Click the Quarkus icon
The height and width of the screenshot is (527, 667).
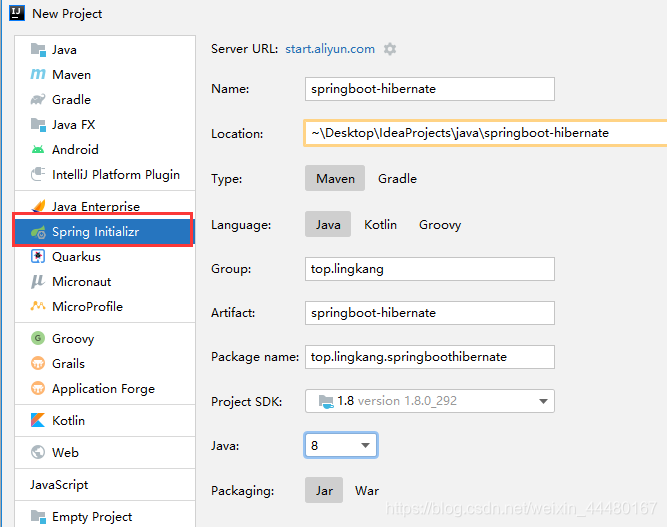pos(38,256)
